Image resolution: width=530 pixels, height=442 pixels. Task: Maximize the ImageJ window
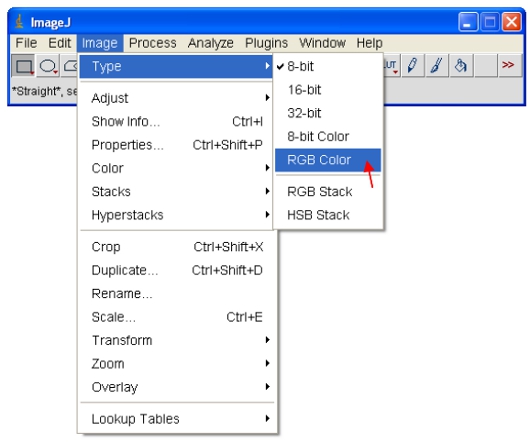pyautogui.click(x=490, y=22)
